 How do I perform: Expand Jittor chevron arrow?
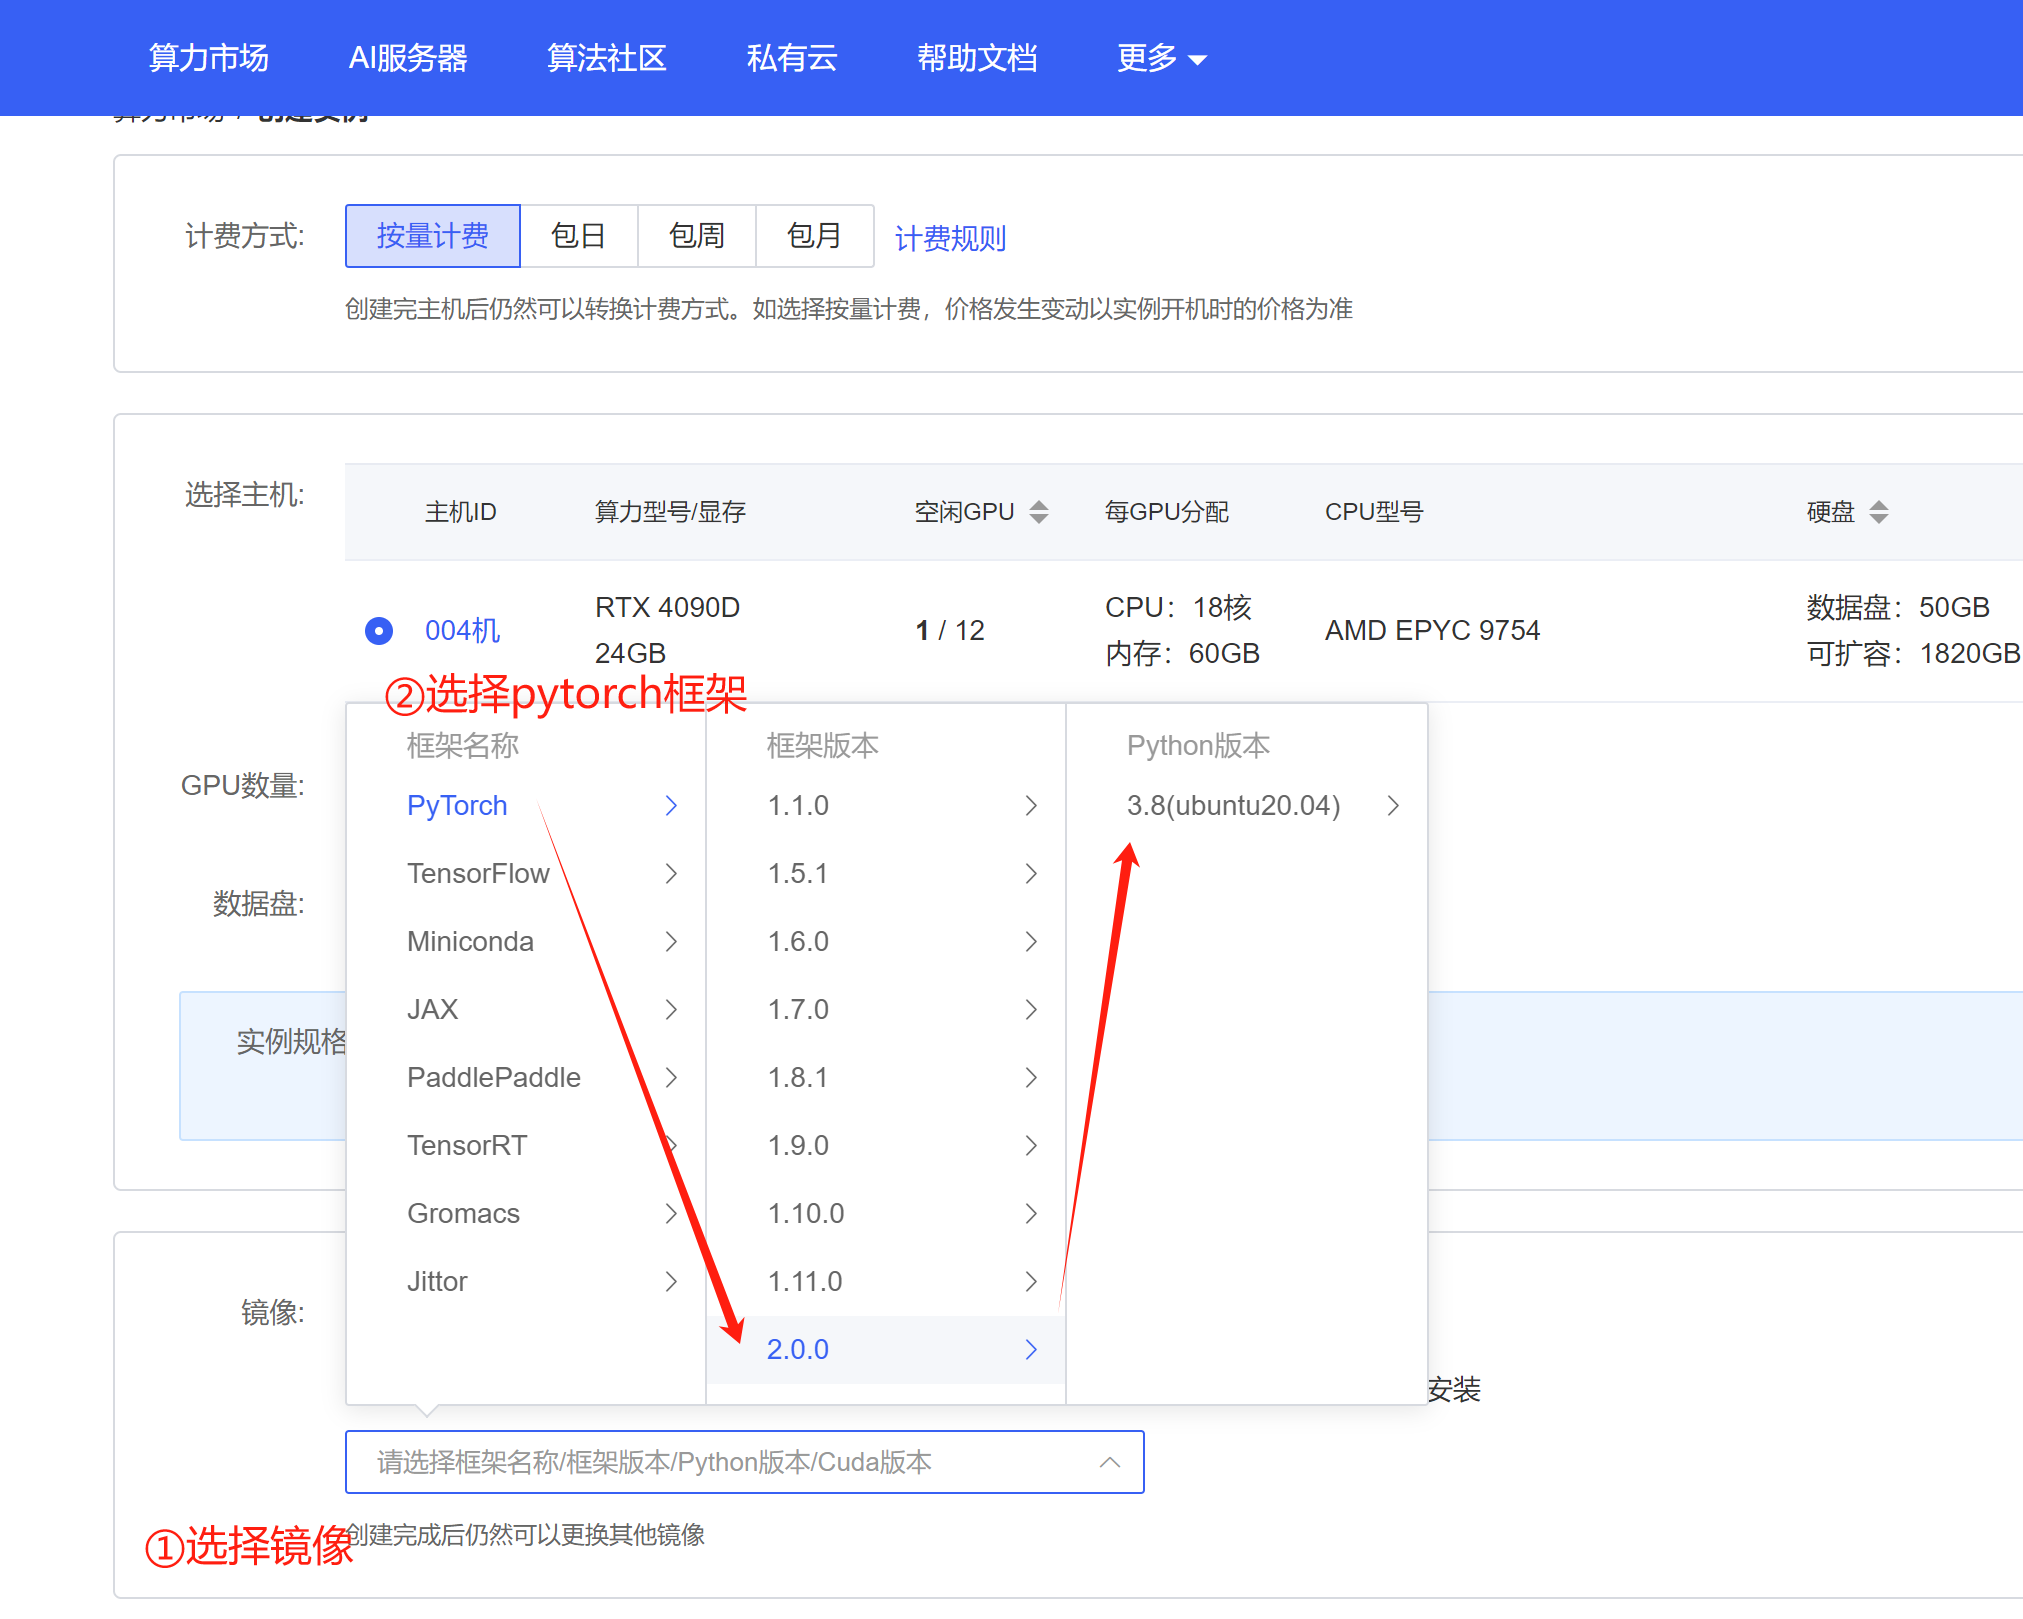(x=671, y=1282)
